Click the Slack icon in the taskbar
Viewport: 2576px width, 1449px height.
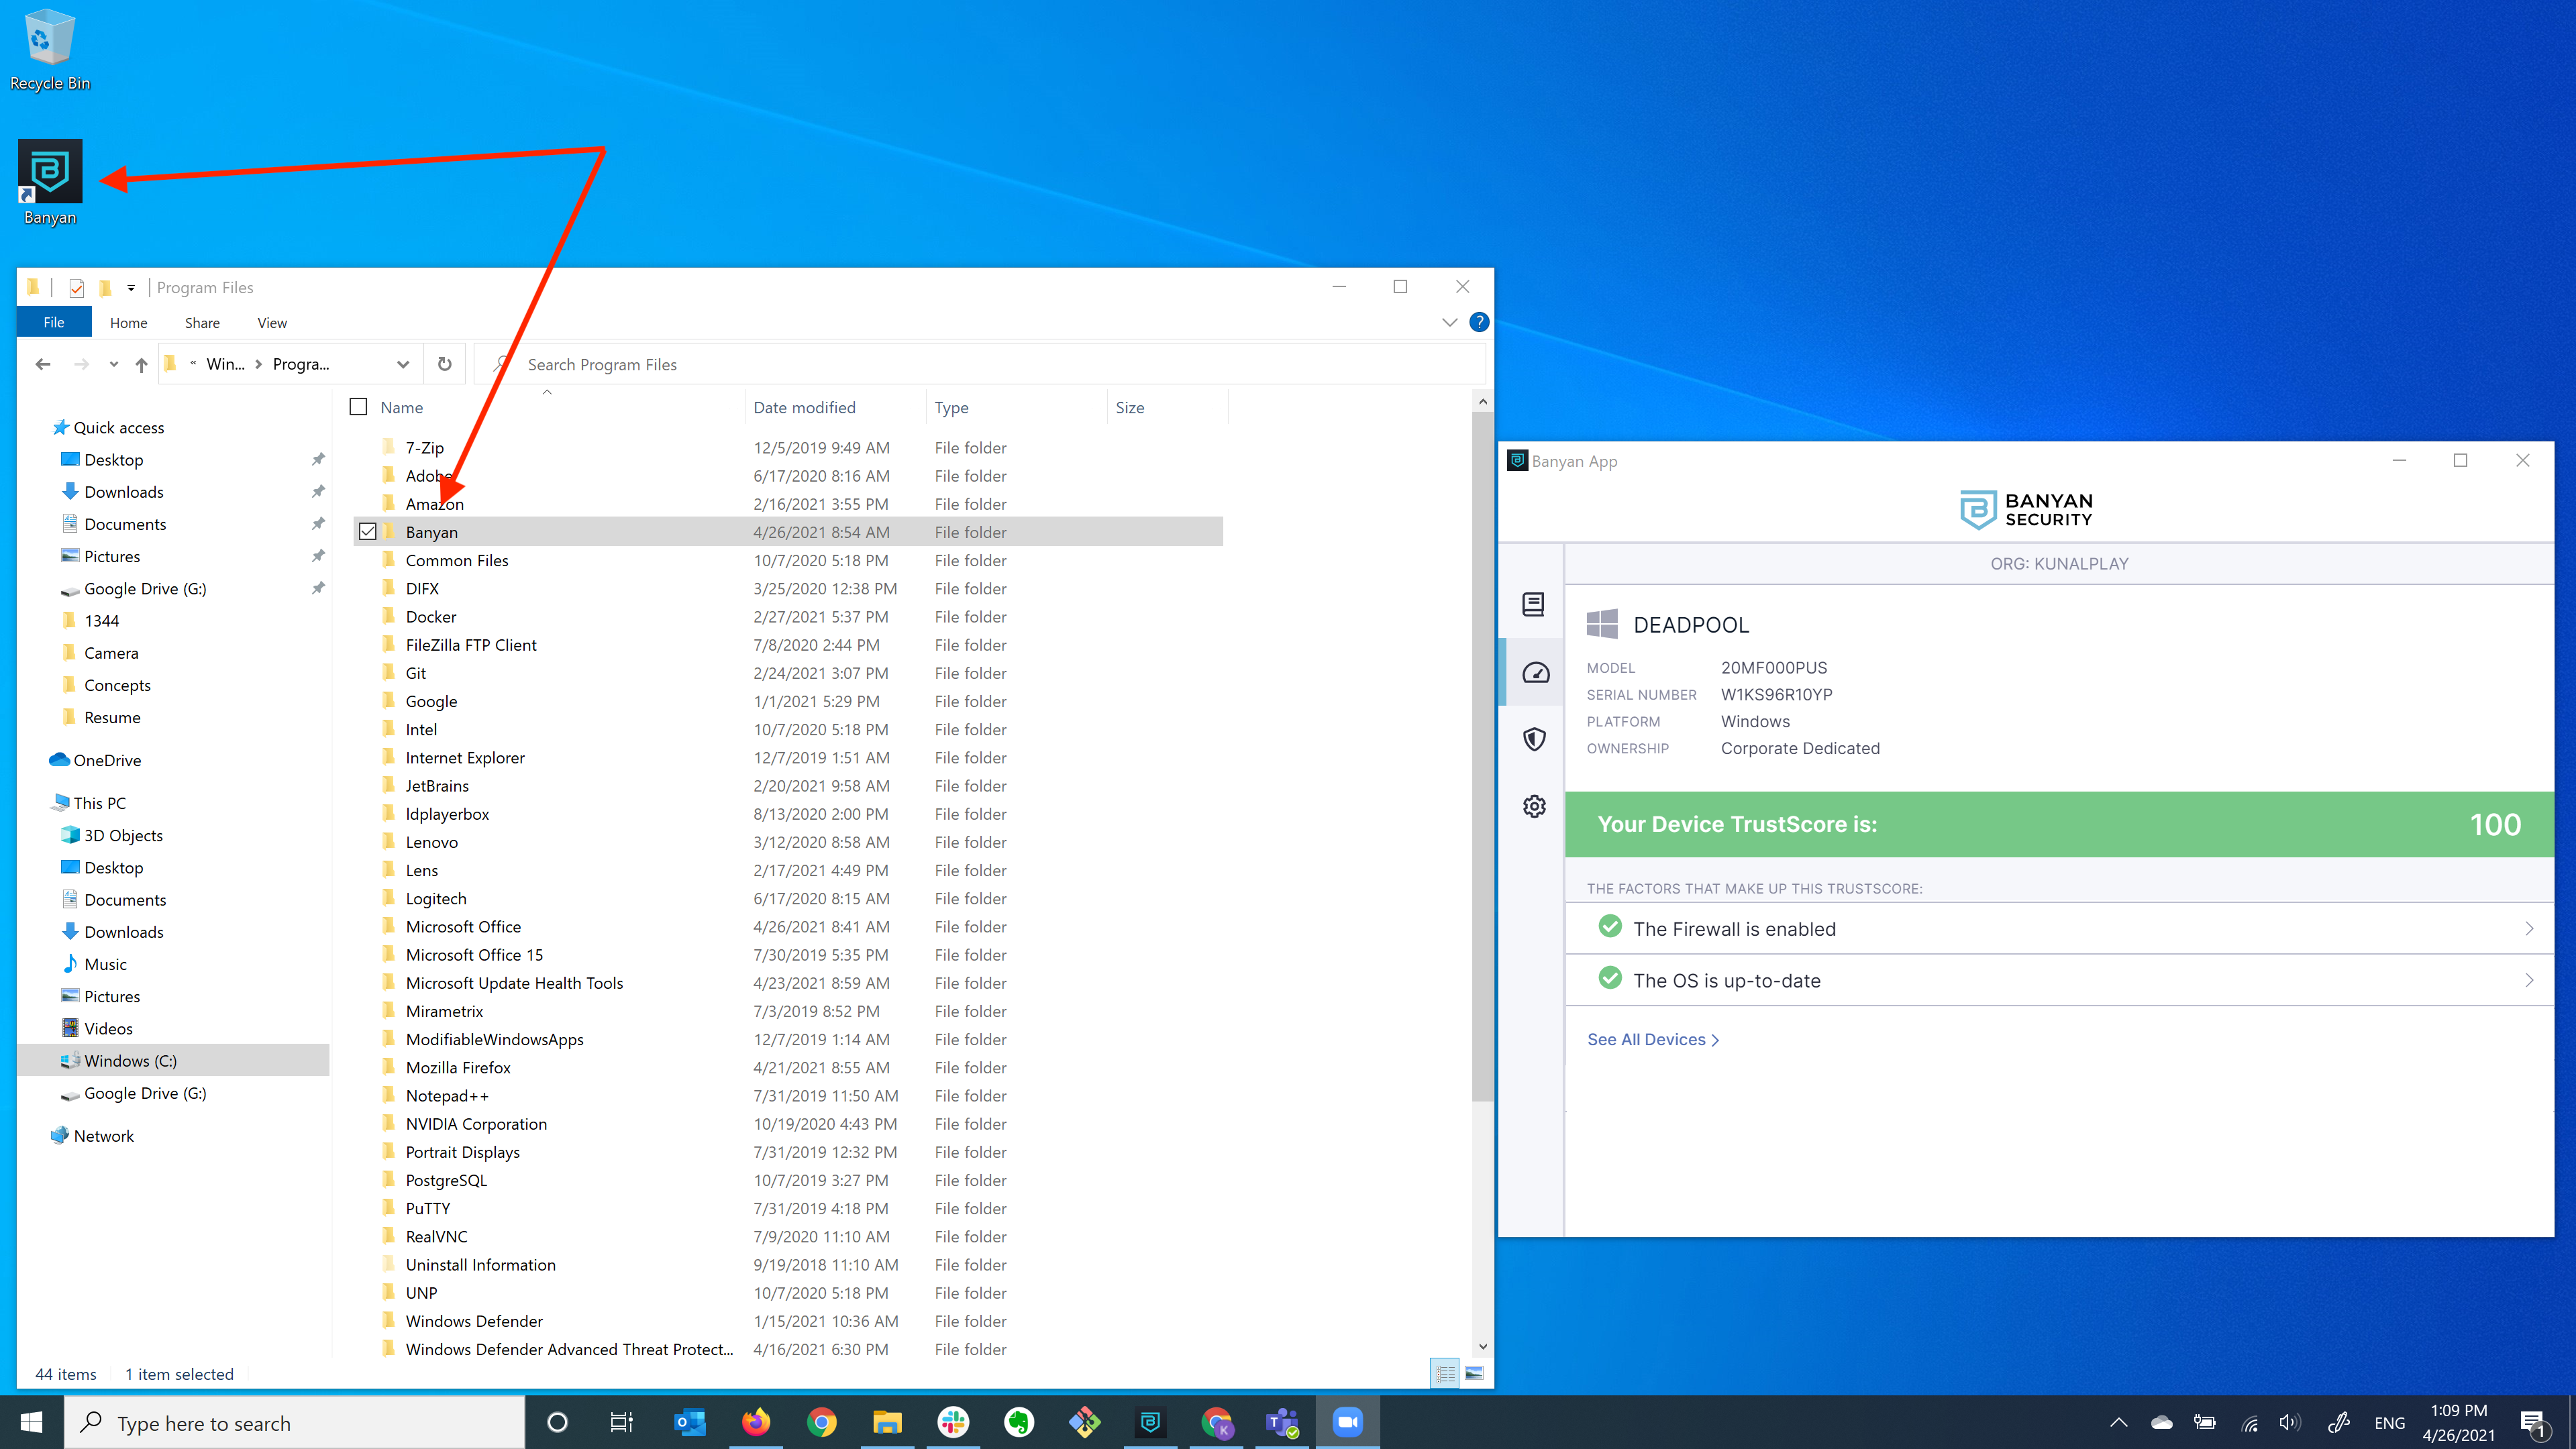coord(953,1422)
